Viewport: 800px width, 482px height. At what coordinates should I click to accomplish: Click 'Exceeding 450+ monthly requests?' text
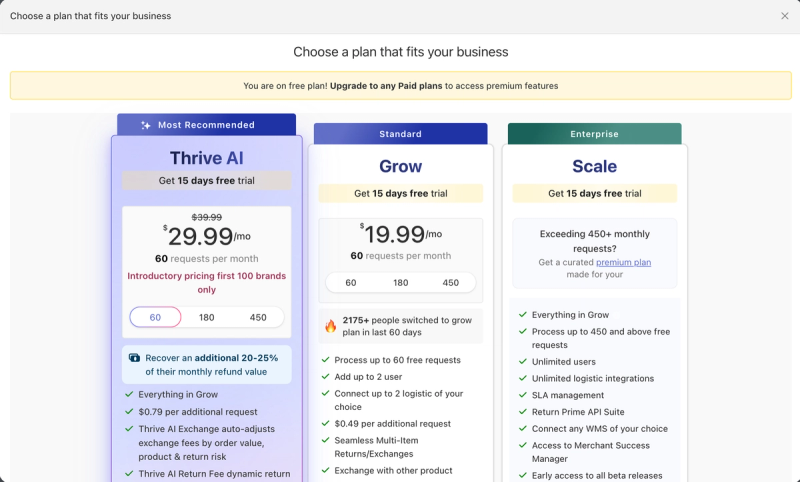(594, 241)
